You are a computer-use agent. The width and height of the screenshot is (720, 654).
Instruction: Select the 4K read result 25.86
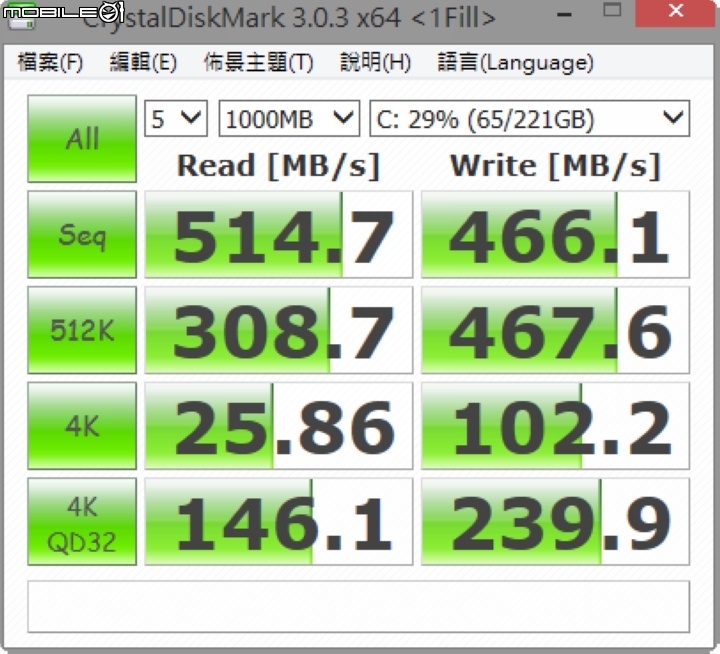(x=279, y=426)
